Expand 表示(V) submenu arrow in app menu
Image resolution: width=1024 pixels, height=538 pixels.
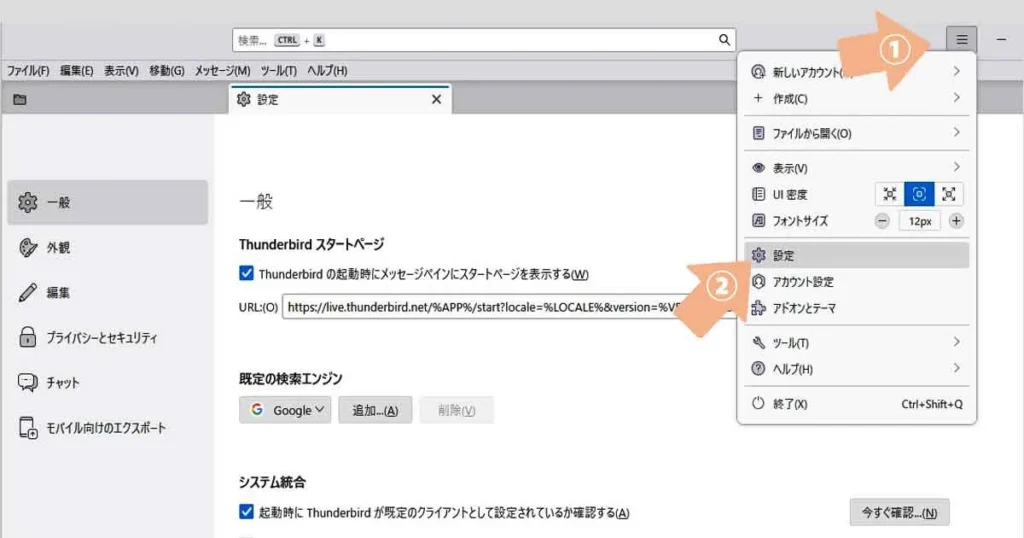[x=956, y=166]
